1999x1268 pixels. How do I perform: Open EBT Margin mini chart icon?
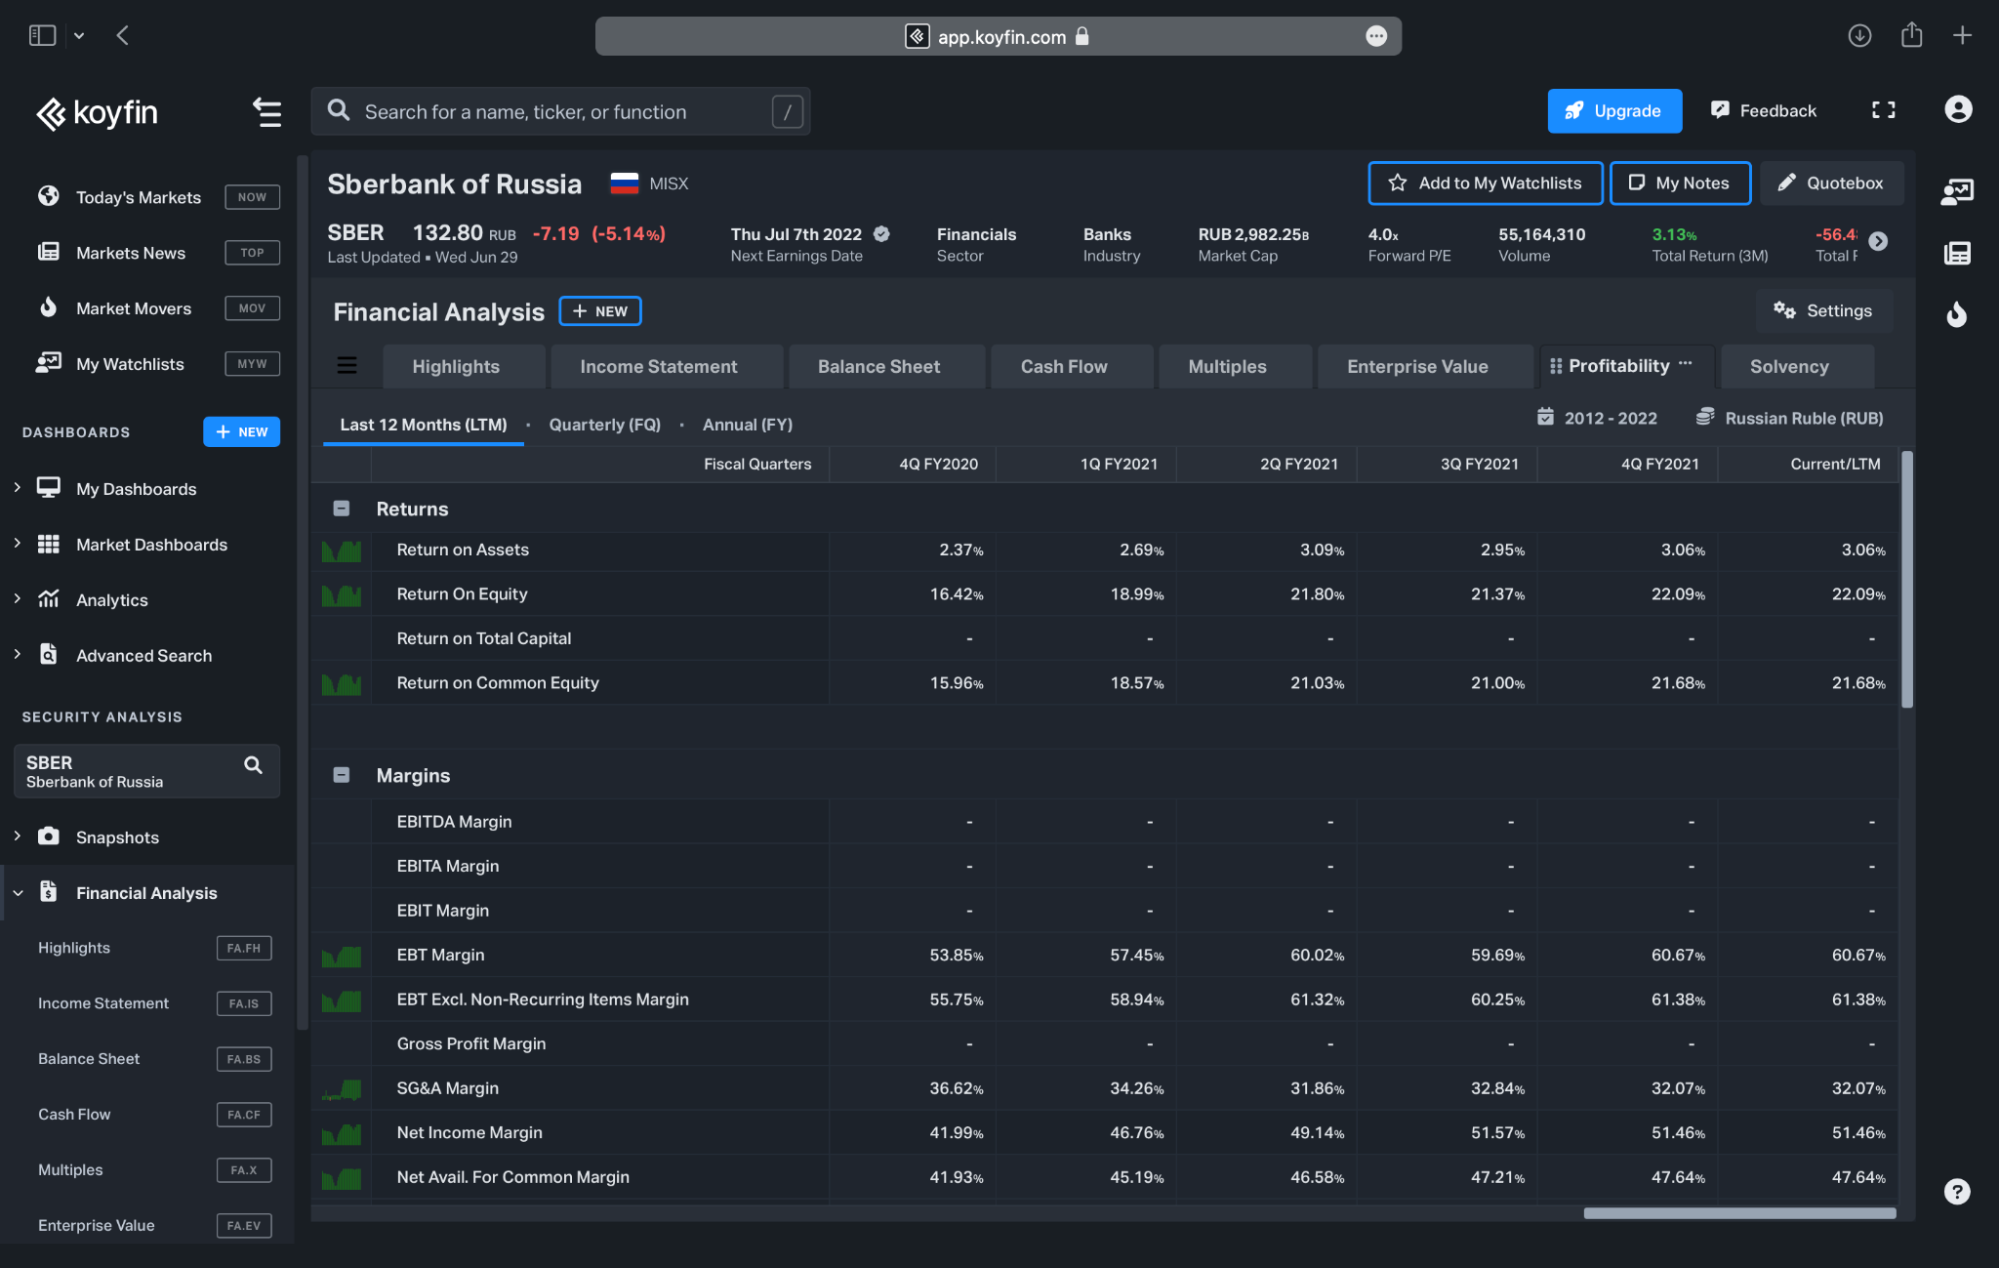point(341,956)
